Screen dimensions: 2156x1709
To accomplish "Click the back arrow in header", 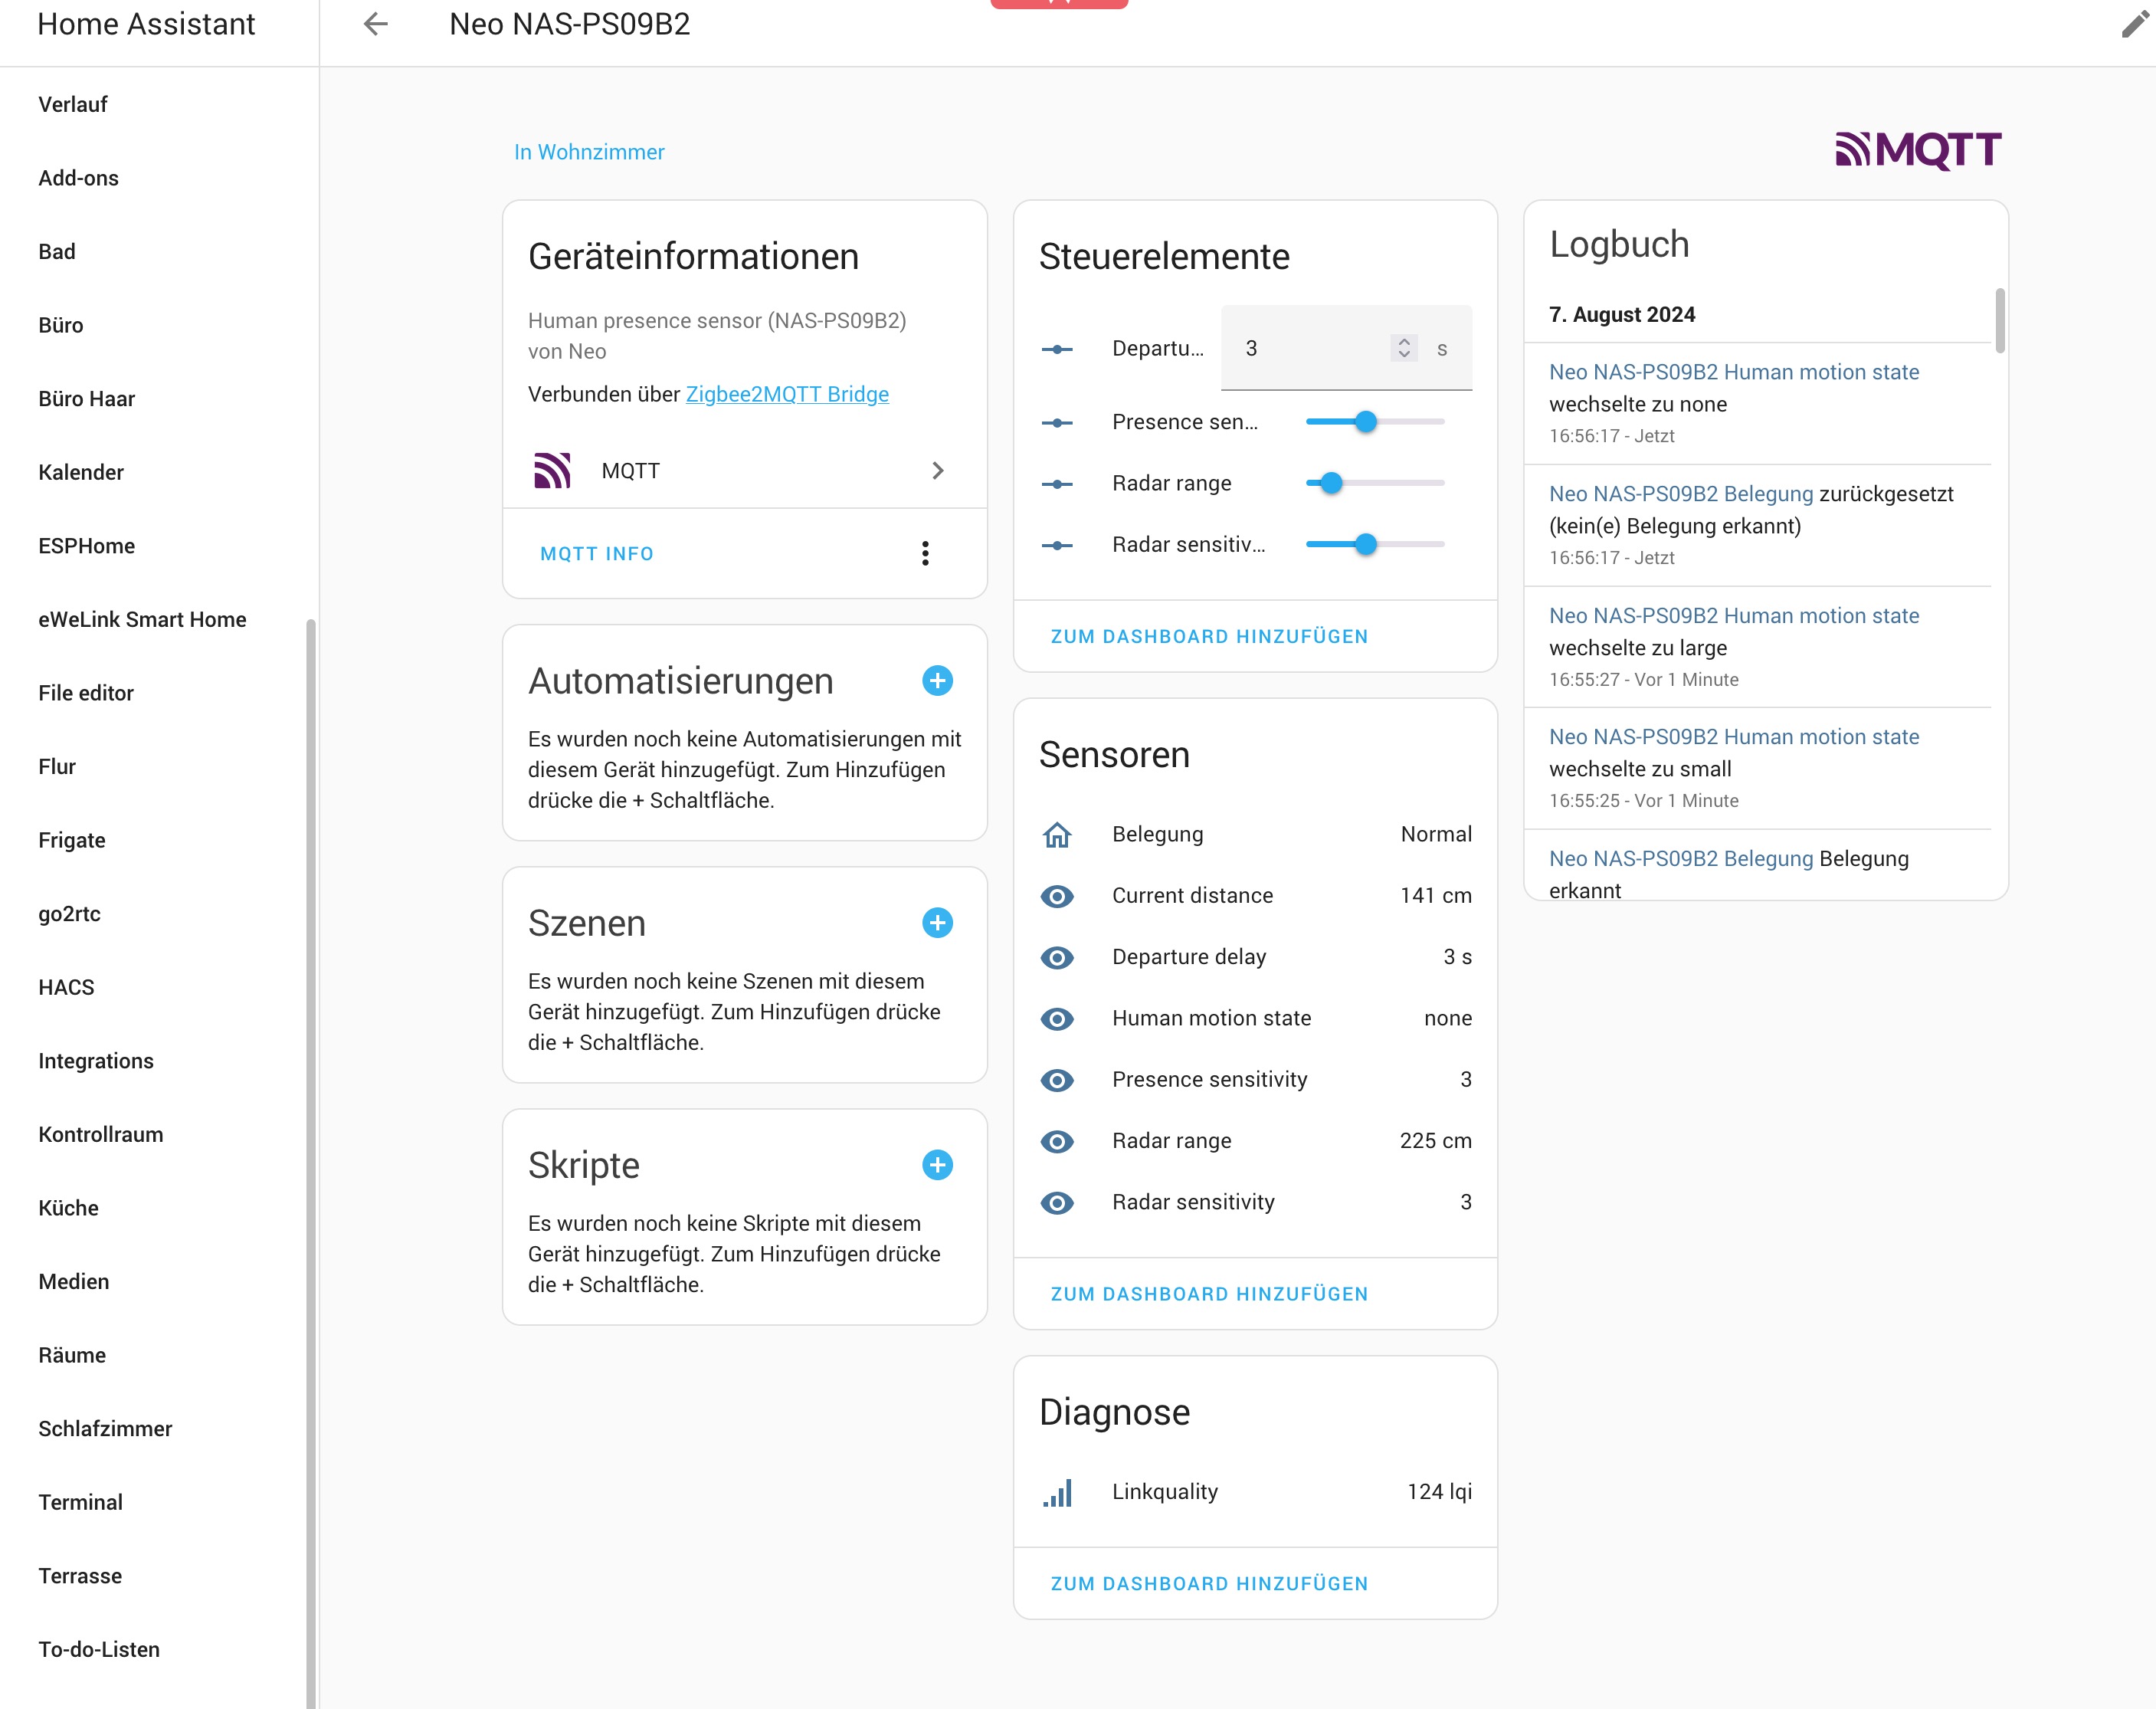I will (x=375, y=24).
